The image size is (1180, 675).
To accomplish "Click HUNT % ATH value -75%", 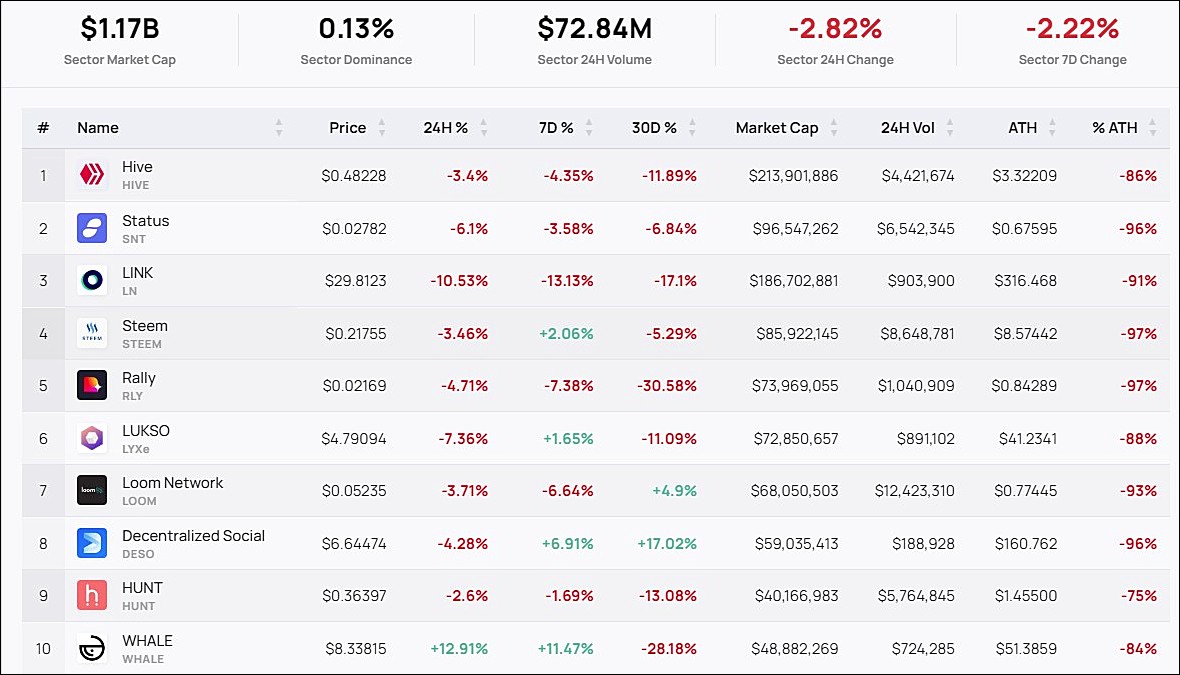I will tap(1139, 595).
